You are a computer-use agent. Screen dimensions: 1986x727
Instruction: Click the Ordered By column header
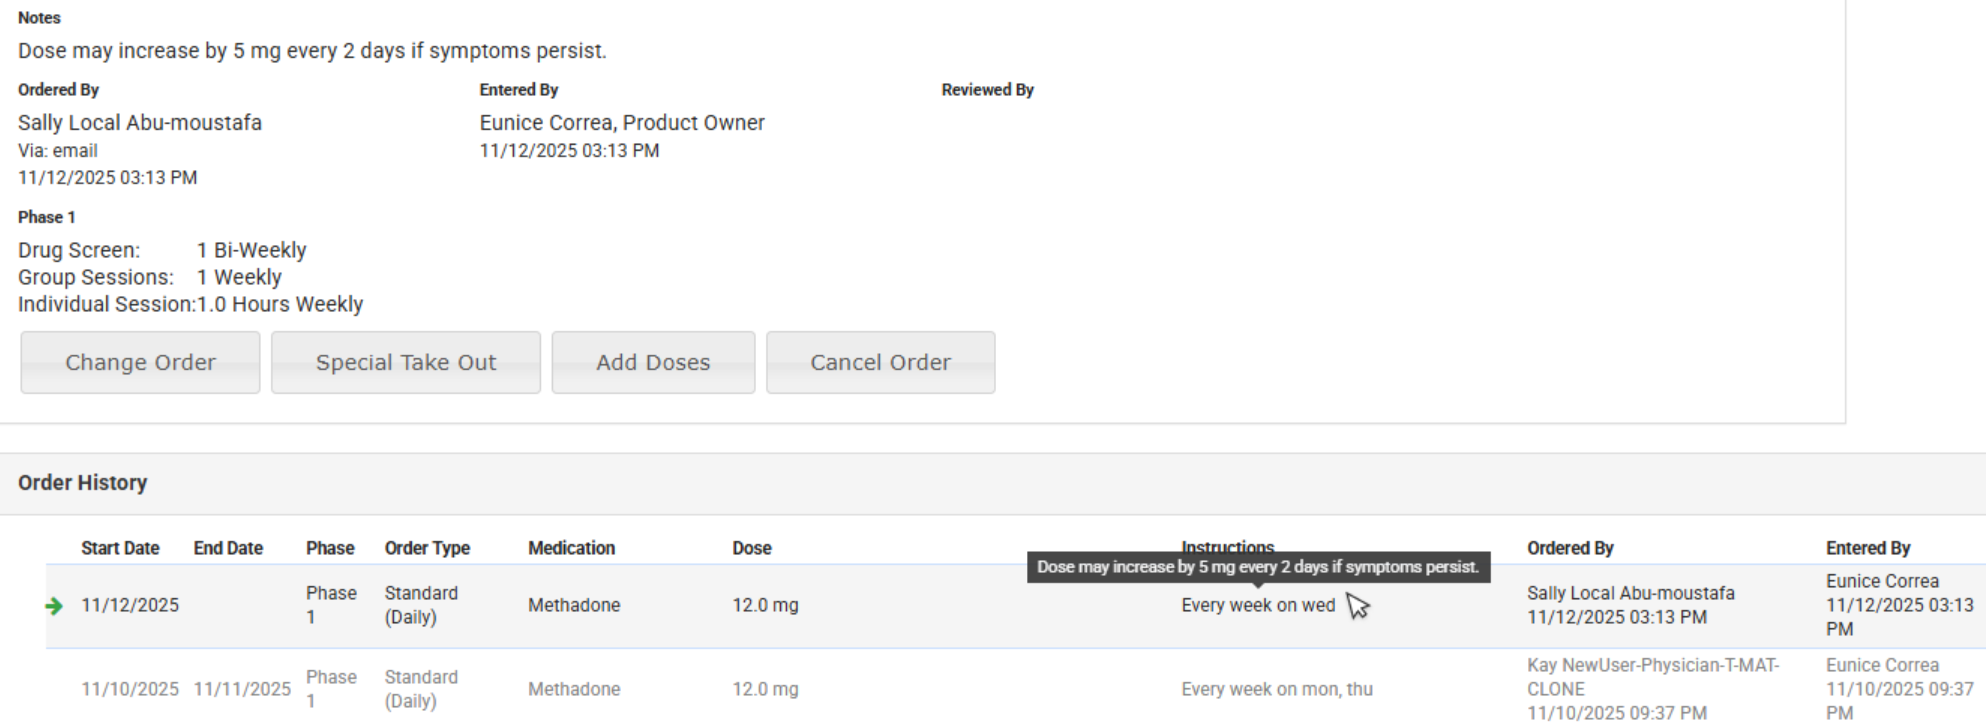click(x=1570, y=548)
